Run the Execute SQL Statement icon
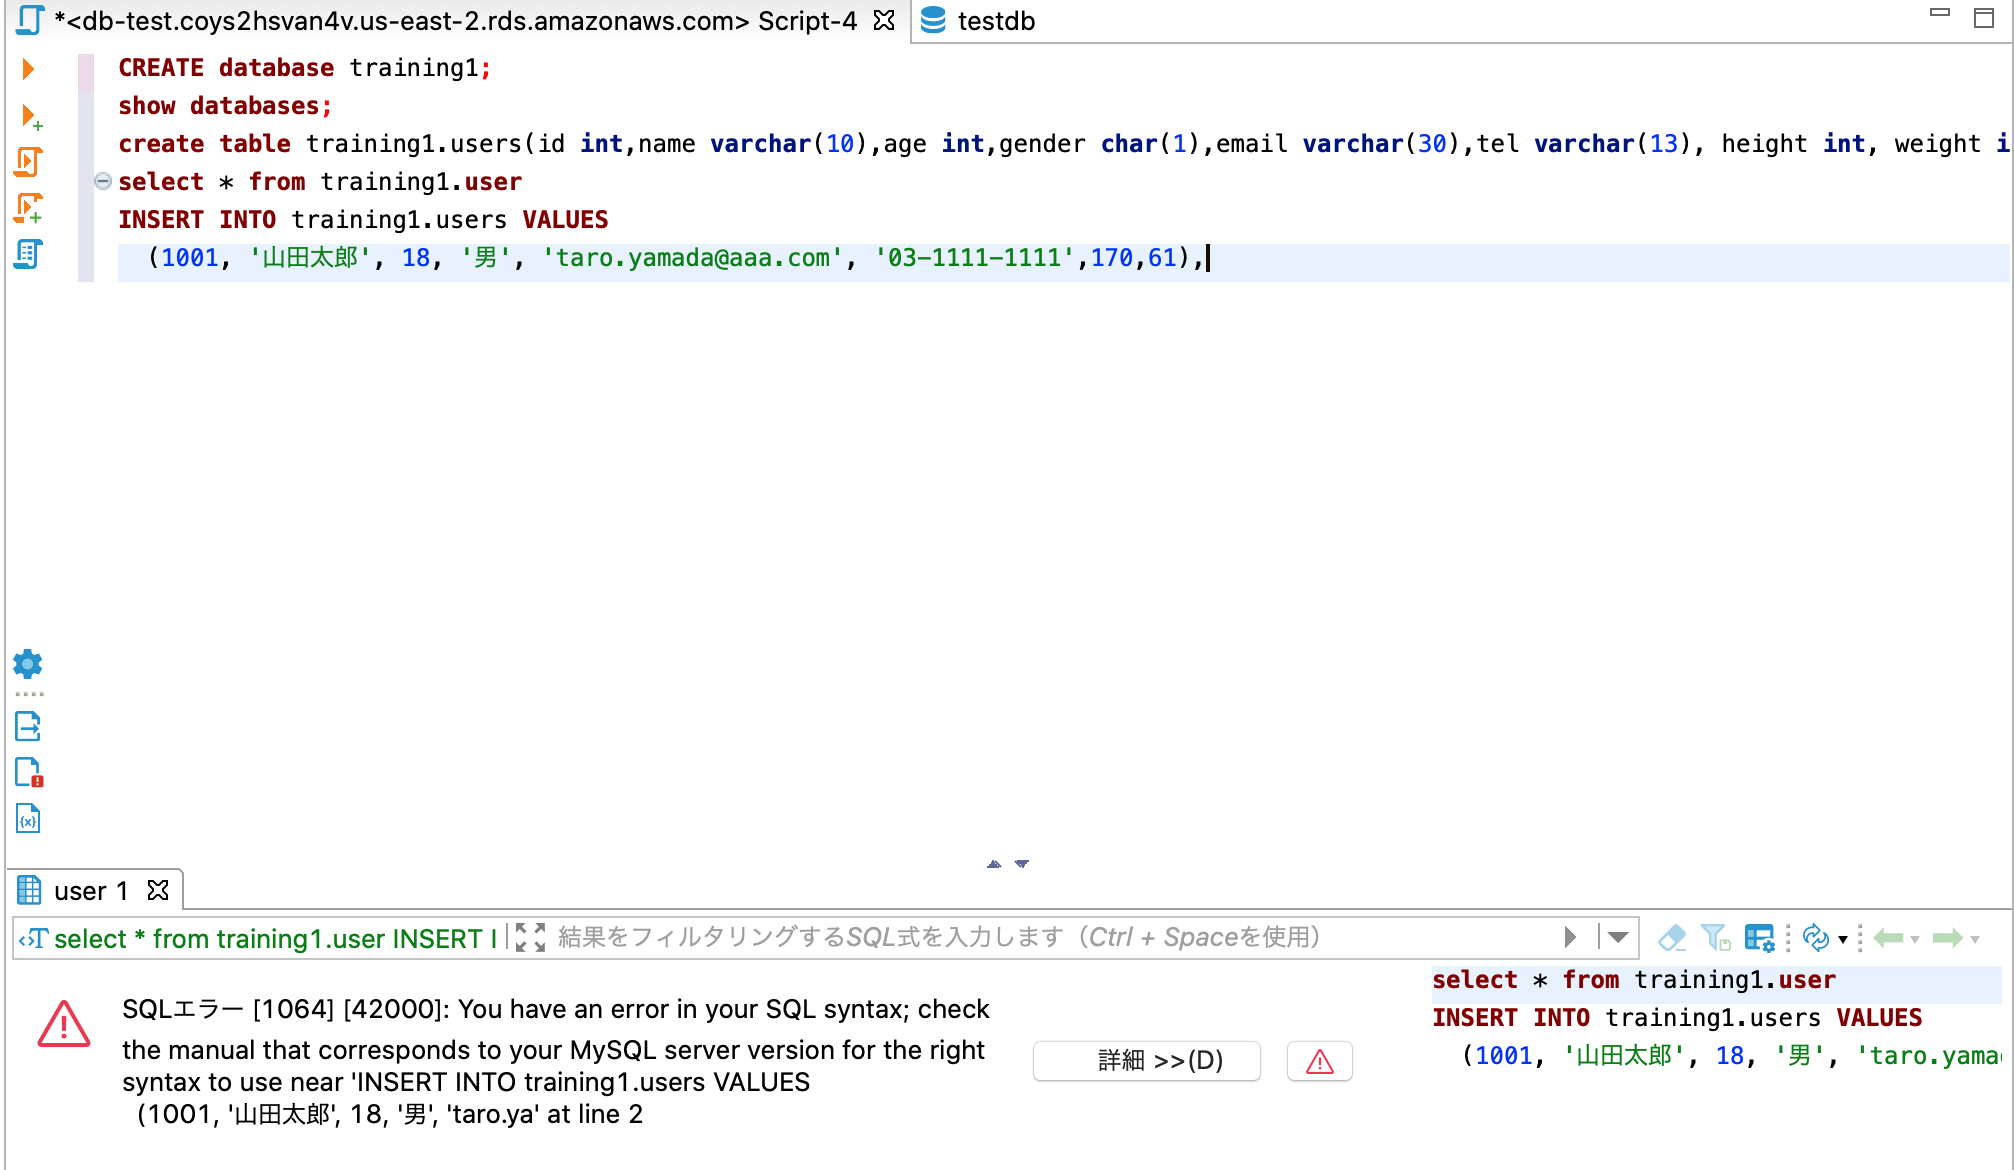Viewport: 2014px width, 1170px height. [x=28, y=69]
